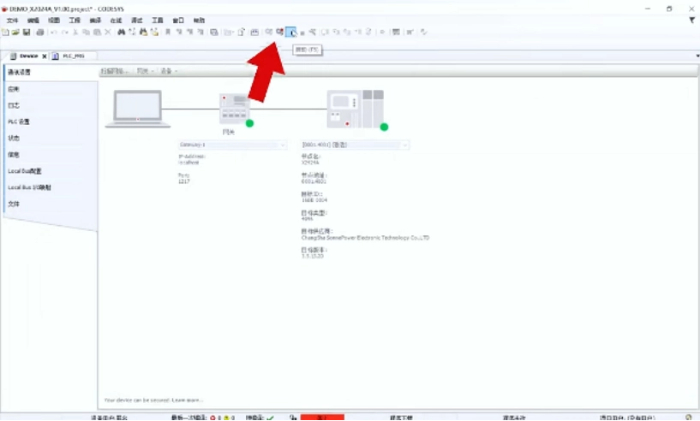The height and width of the screenshot is (421, 700).
Task: Expand the Scan Network dropdown button
Action: (x=116, y=72)
